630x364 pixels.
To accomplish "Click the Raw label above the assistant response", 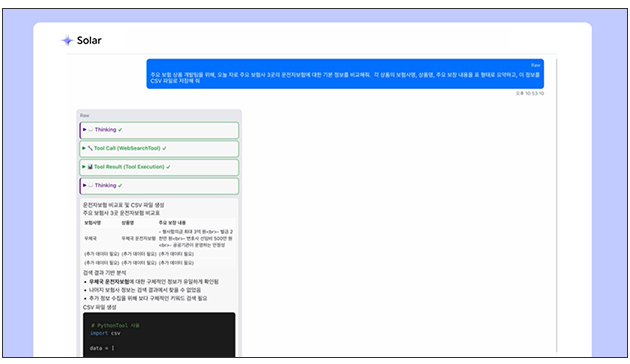I will click(x=84, y=116).
